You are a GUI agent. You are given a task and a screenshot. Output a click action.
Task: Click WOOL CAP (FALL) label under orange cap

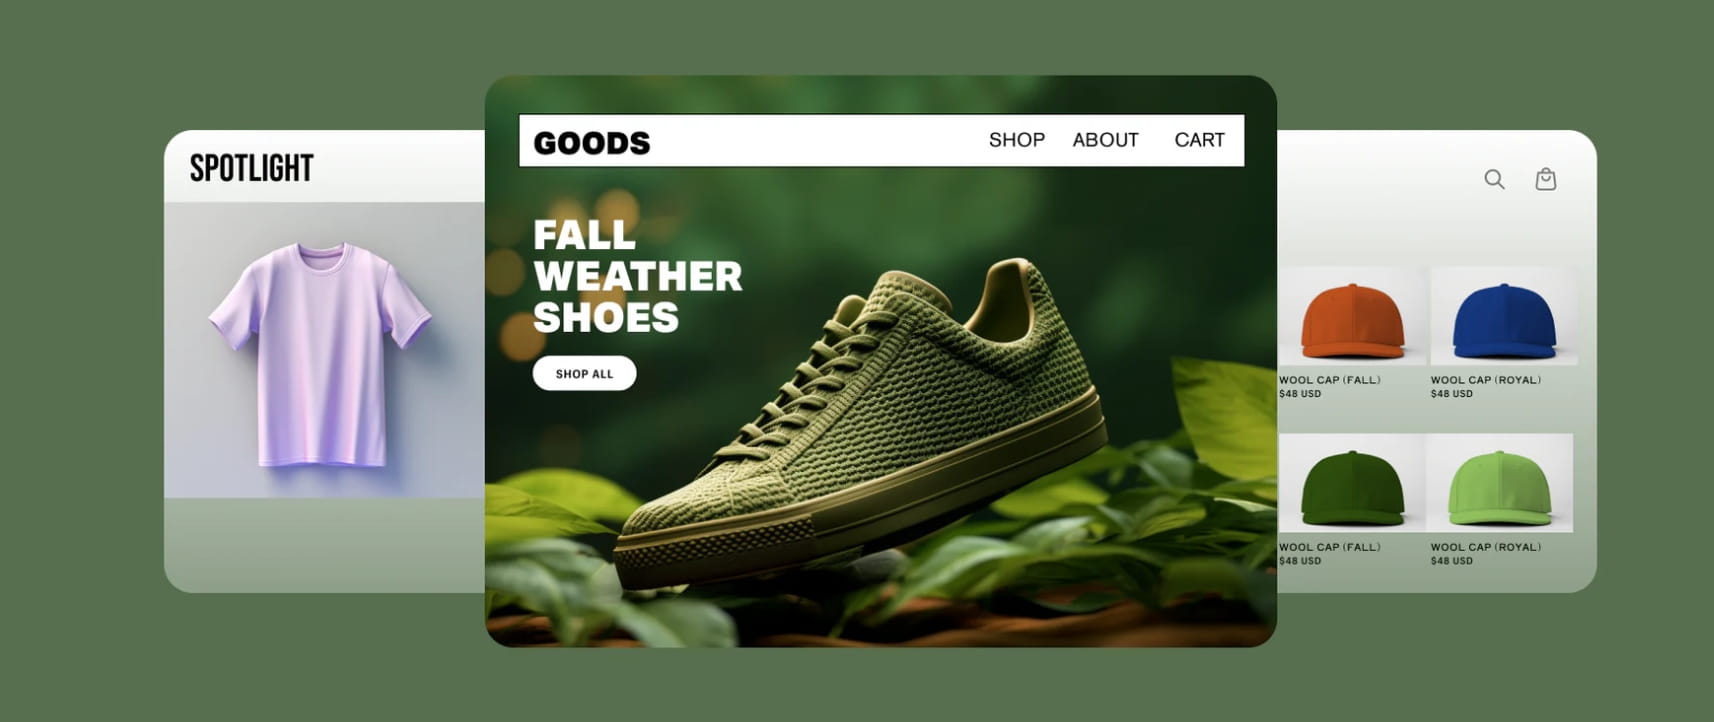point(1330,380)
